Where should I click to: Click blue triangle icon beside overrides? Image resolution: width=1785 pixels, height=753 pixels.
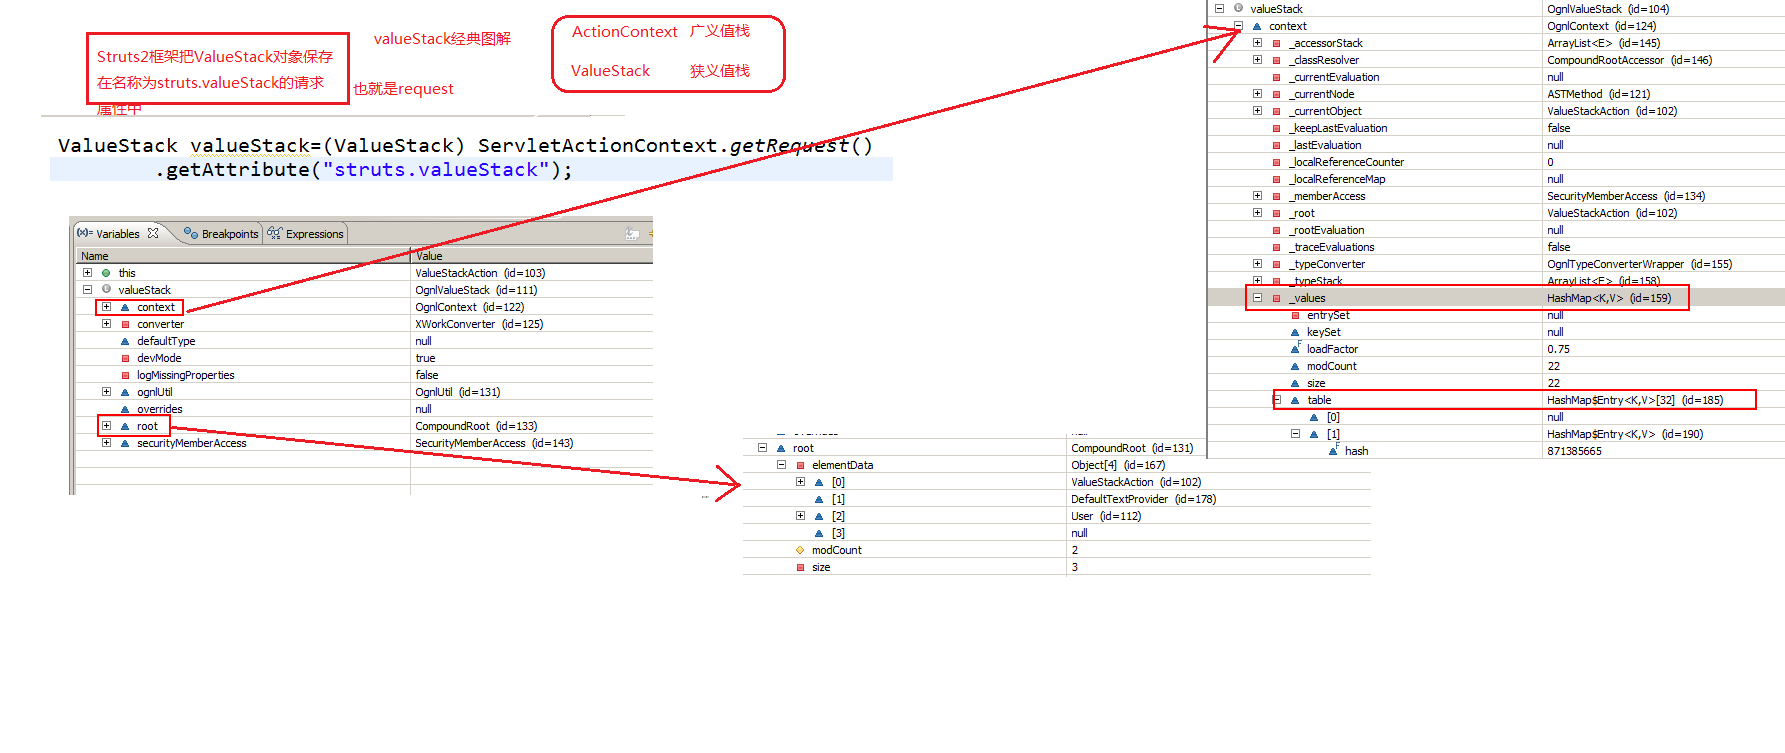click(125, 409)
